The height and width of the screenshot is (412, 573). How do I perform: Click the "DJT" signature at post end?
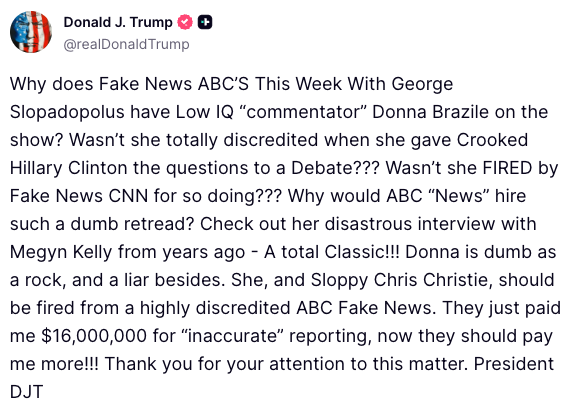tap(27, 392)
